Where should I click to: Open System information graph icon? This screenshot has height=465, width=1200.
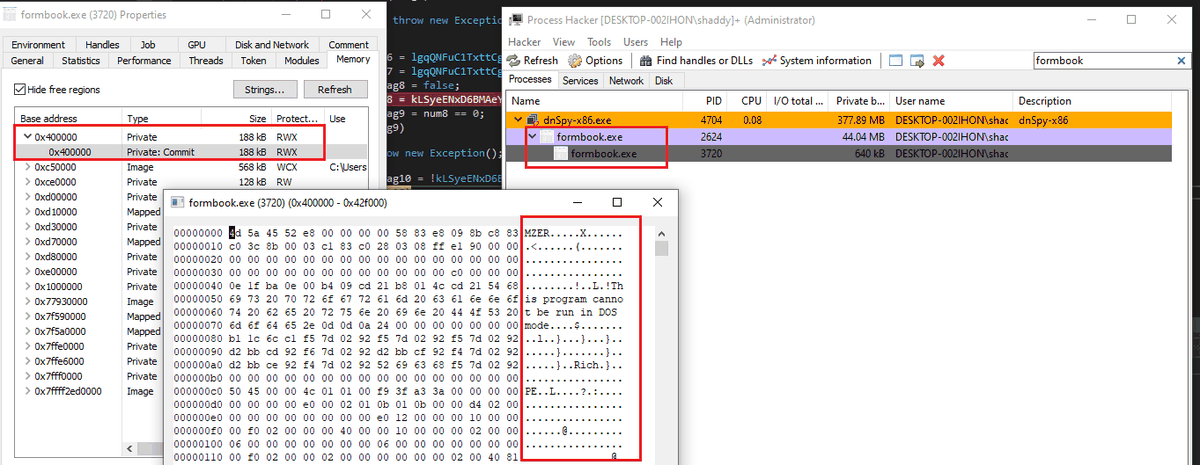[x=769, y=60]
